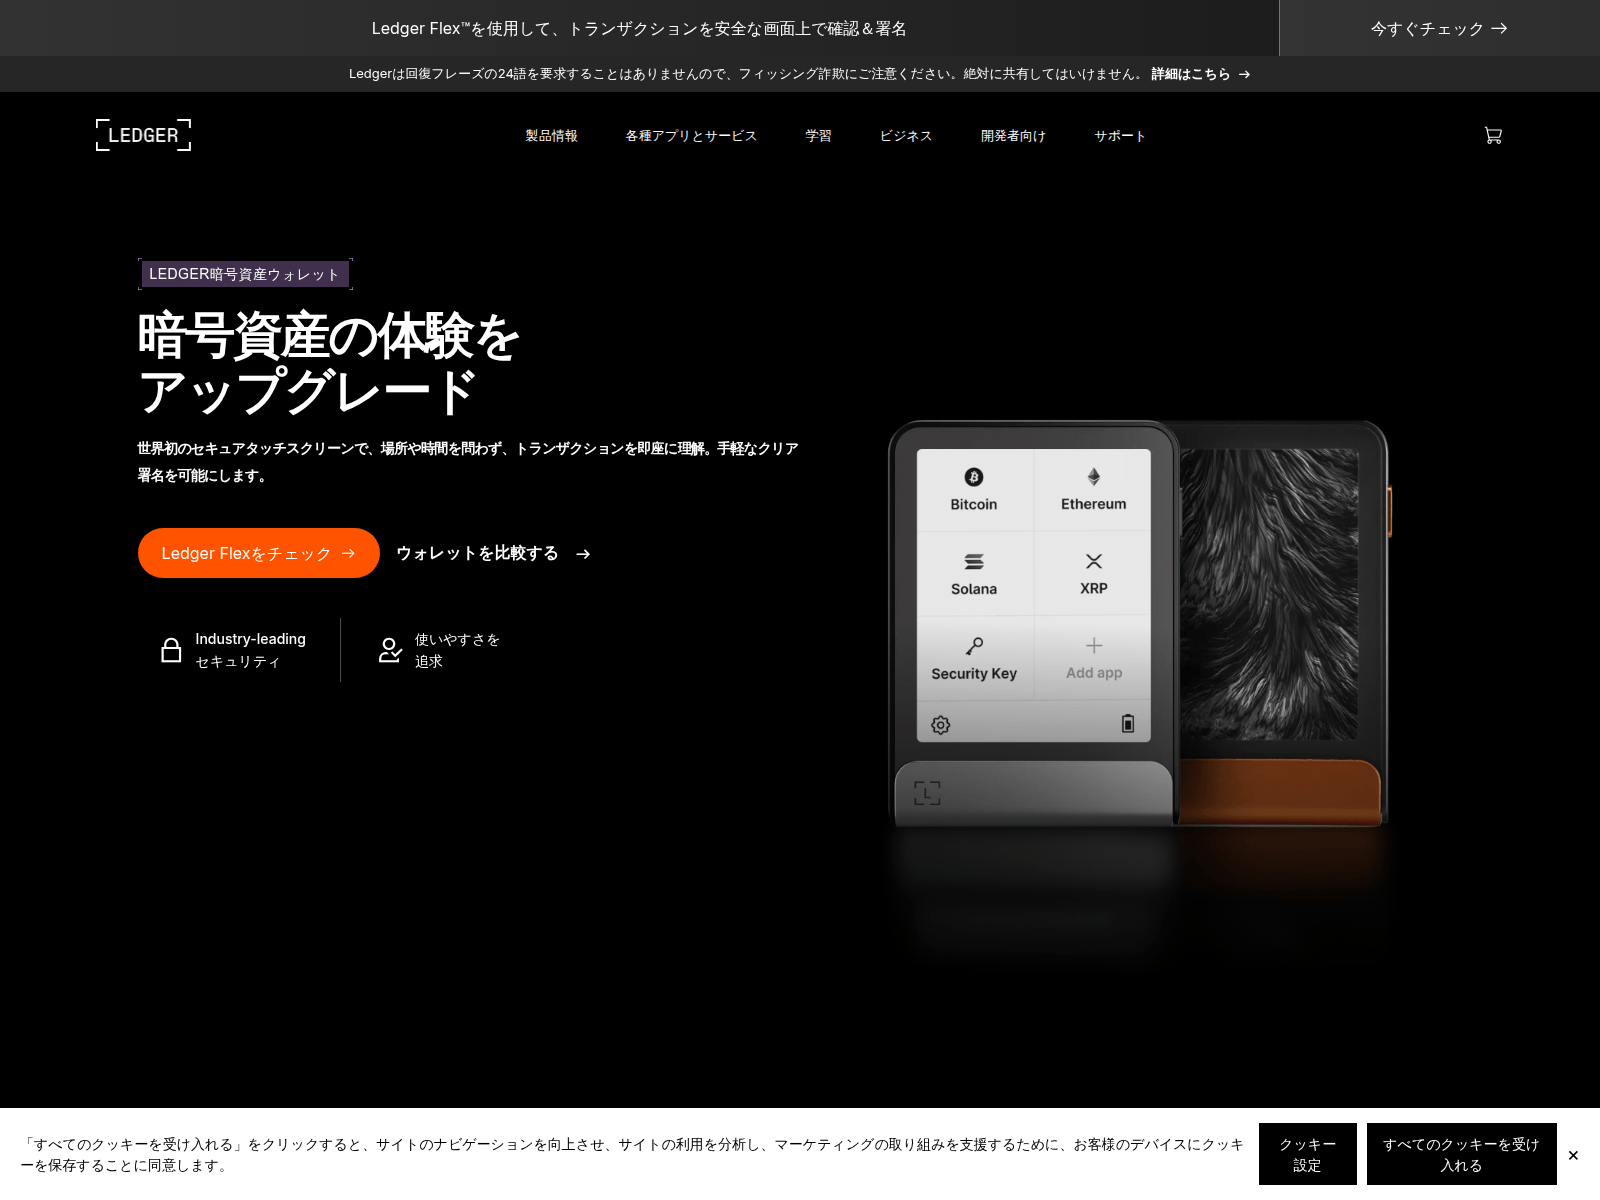Open the shopping cart icon
The width and height of the screenshot is (1600, 1200).
pyautogui.click(x=1493, y=135)
